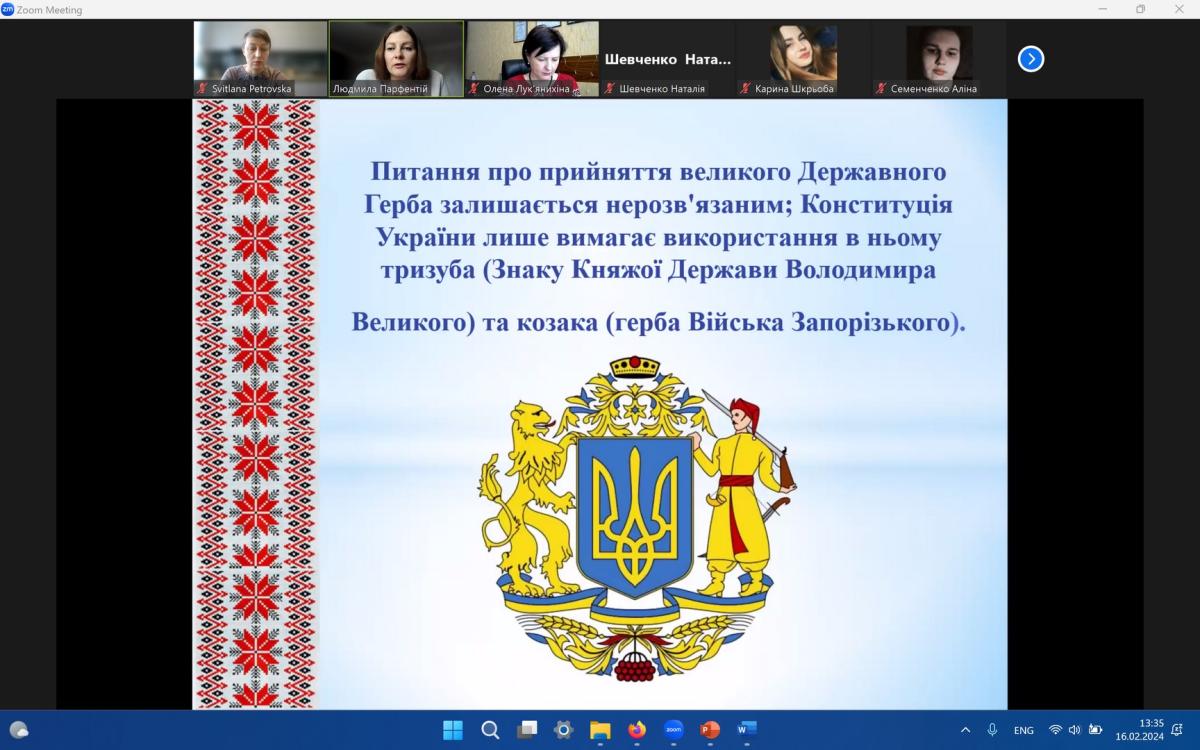Image resolution: width=1200 pixels, height=750 pixels.
Task: Click the speaker volume icon
Action: [1074, 730]
